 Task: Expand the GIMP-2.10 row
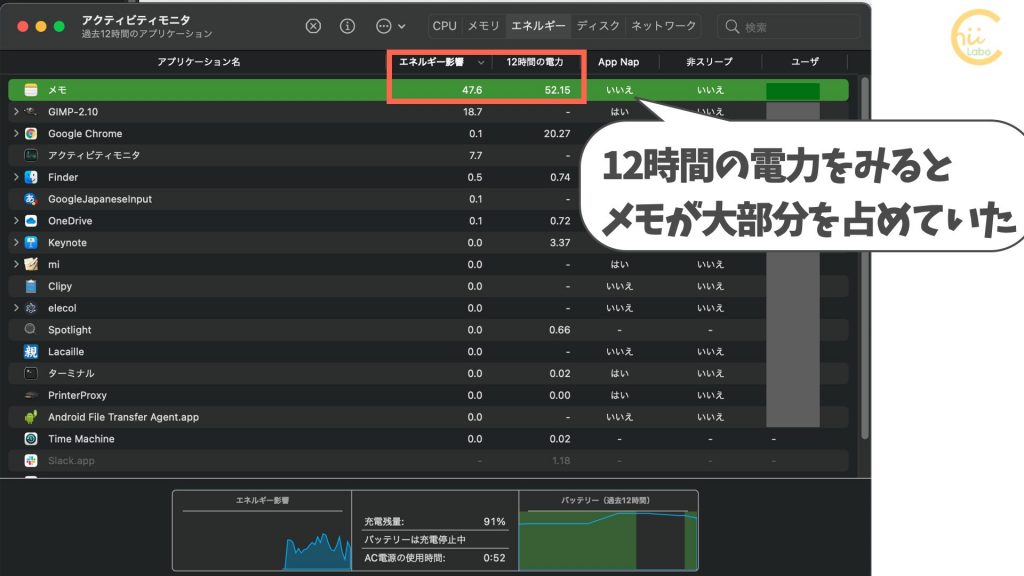point(16,112)
